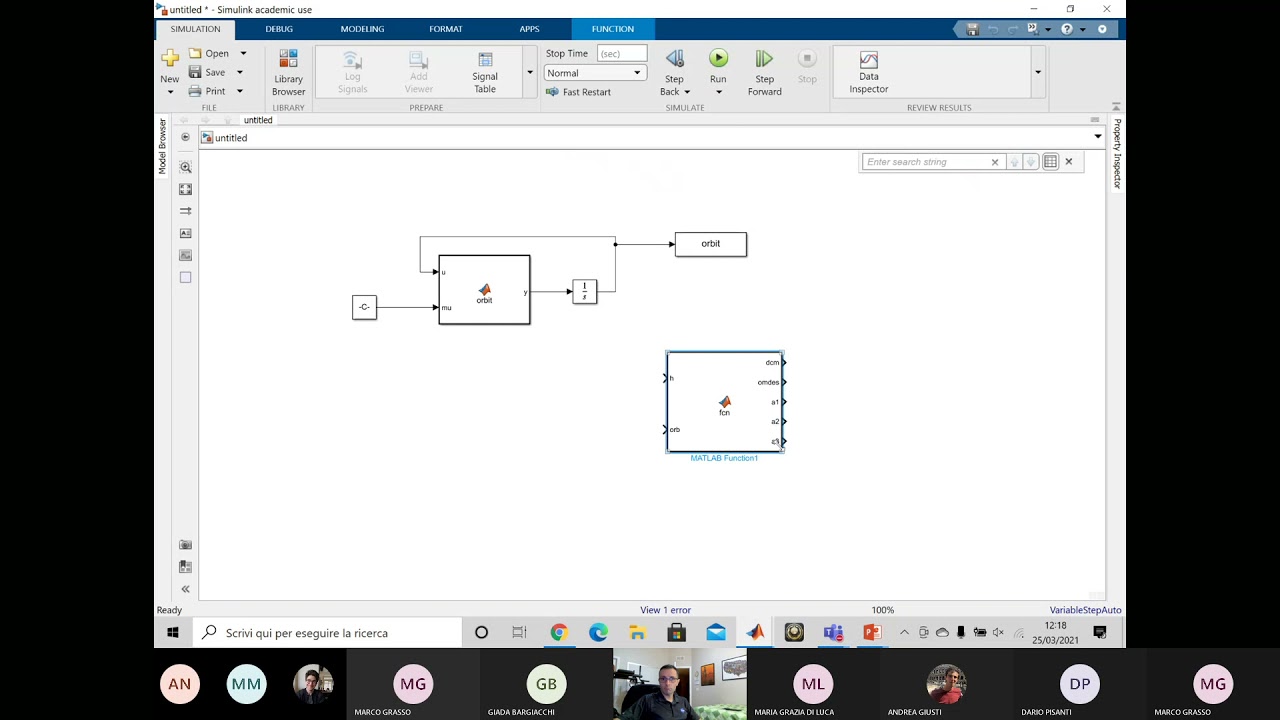1280x720 pixels.
Task: Click Step Forward
Action: pyautogui.click(x=764, y=72)
